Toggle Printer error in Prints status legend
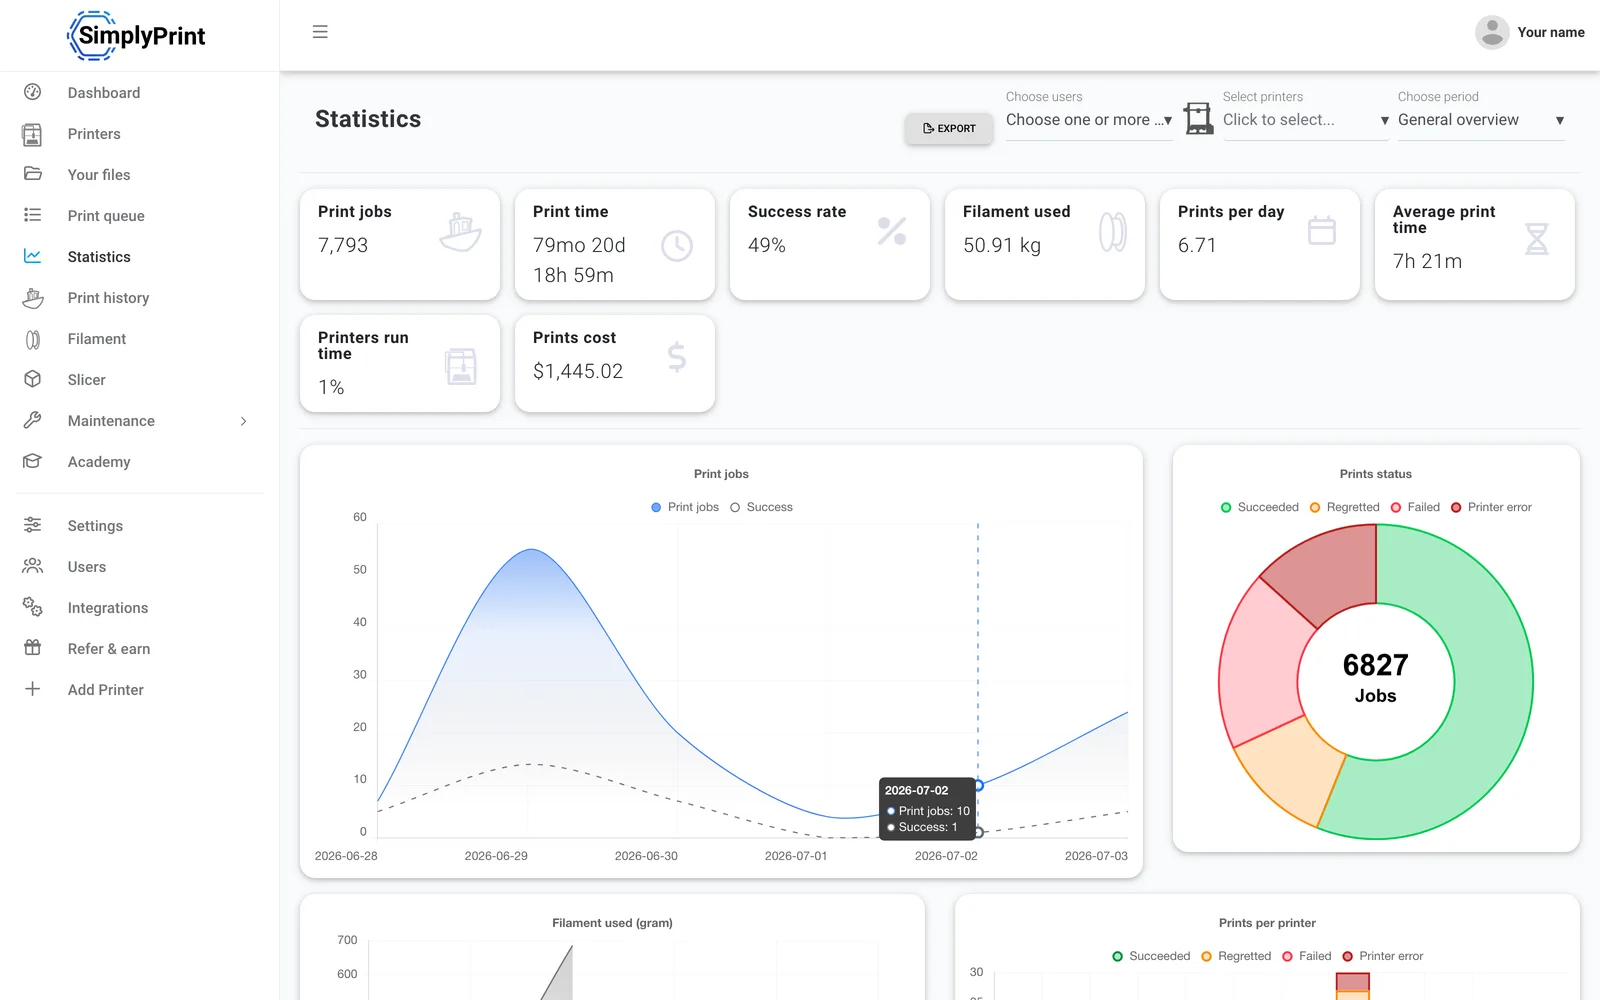Screen dimensions: 1600x1000 [x=1491, y=507]
